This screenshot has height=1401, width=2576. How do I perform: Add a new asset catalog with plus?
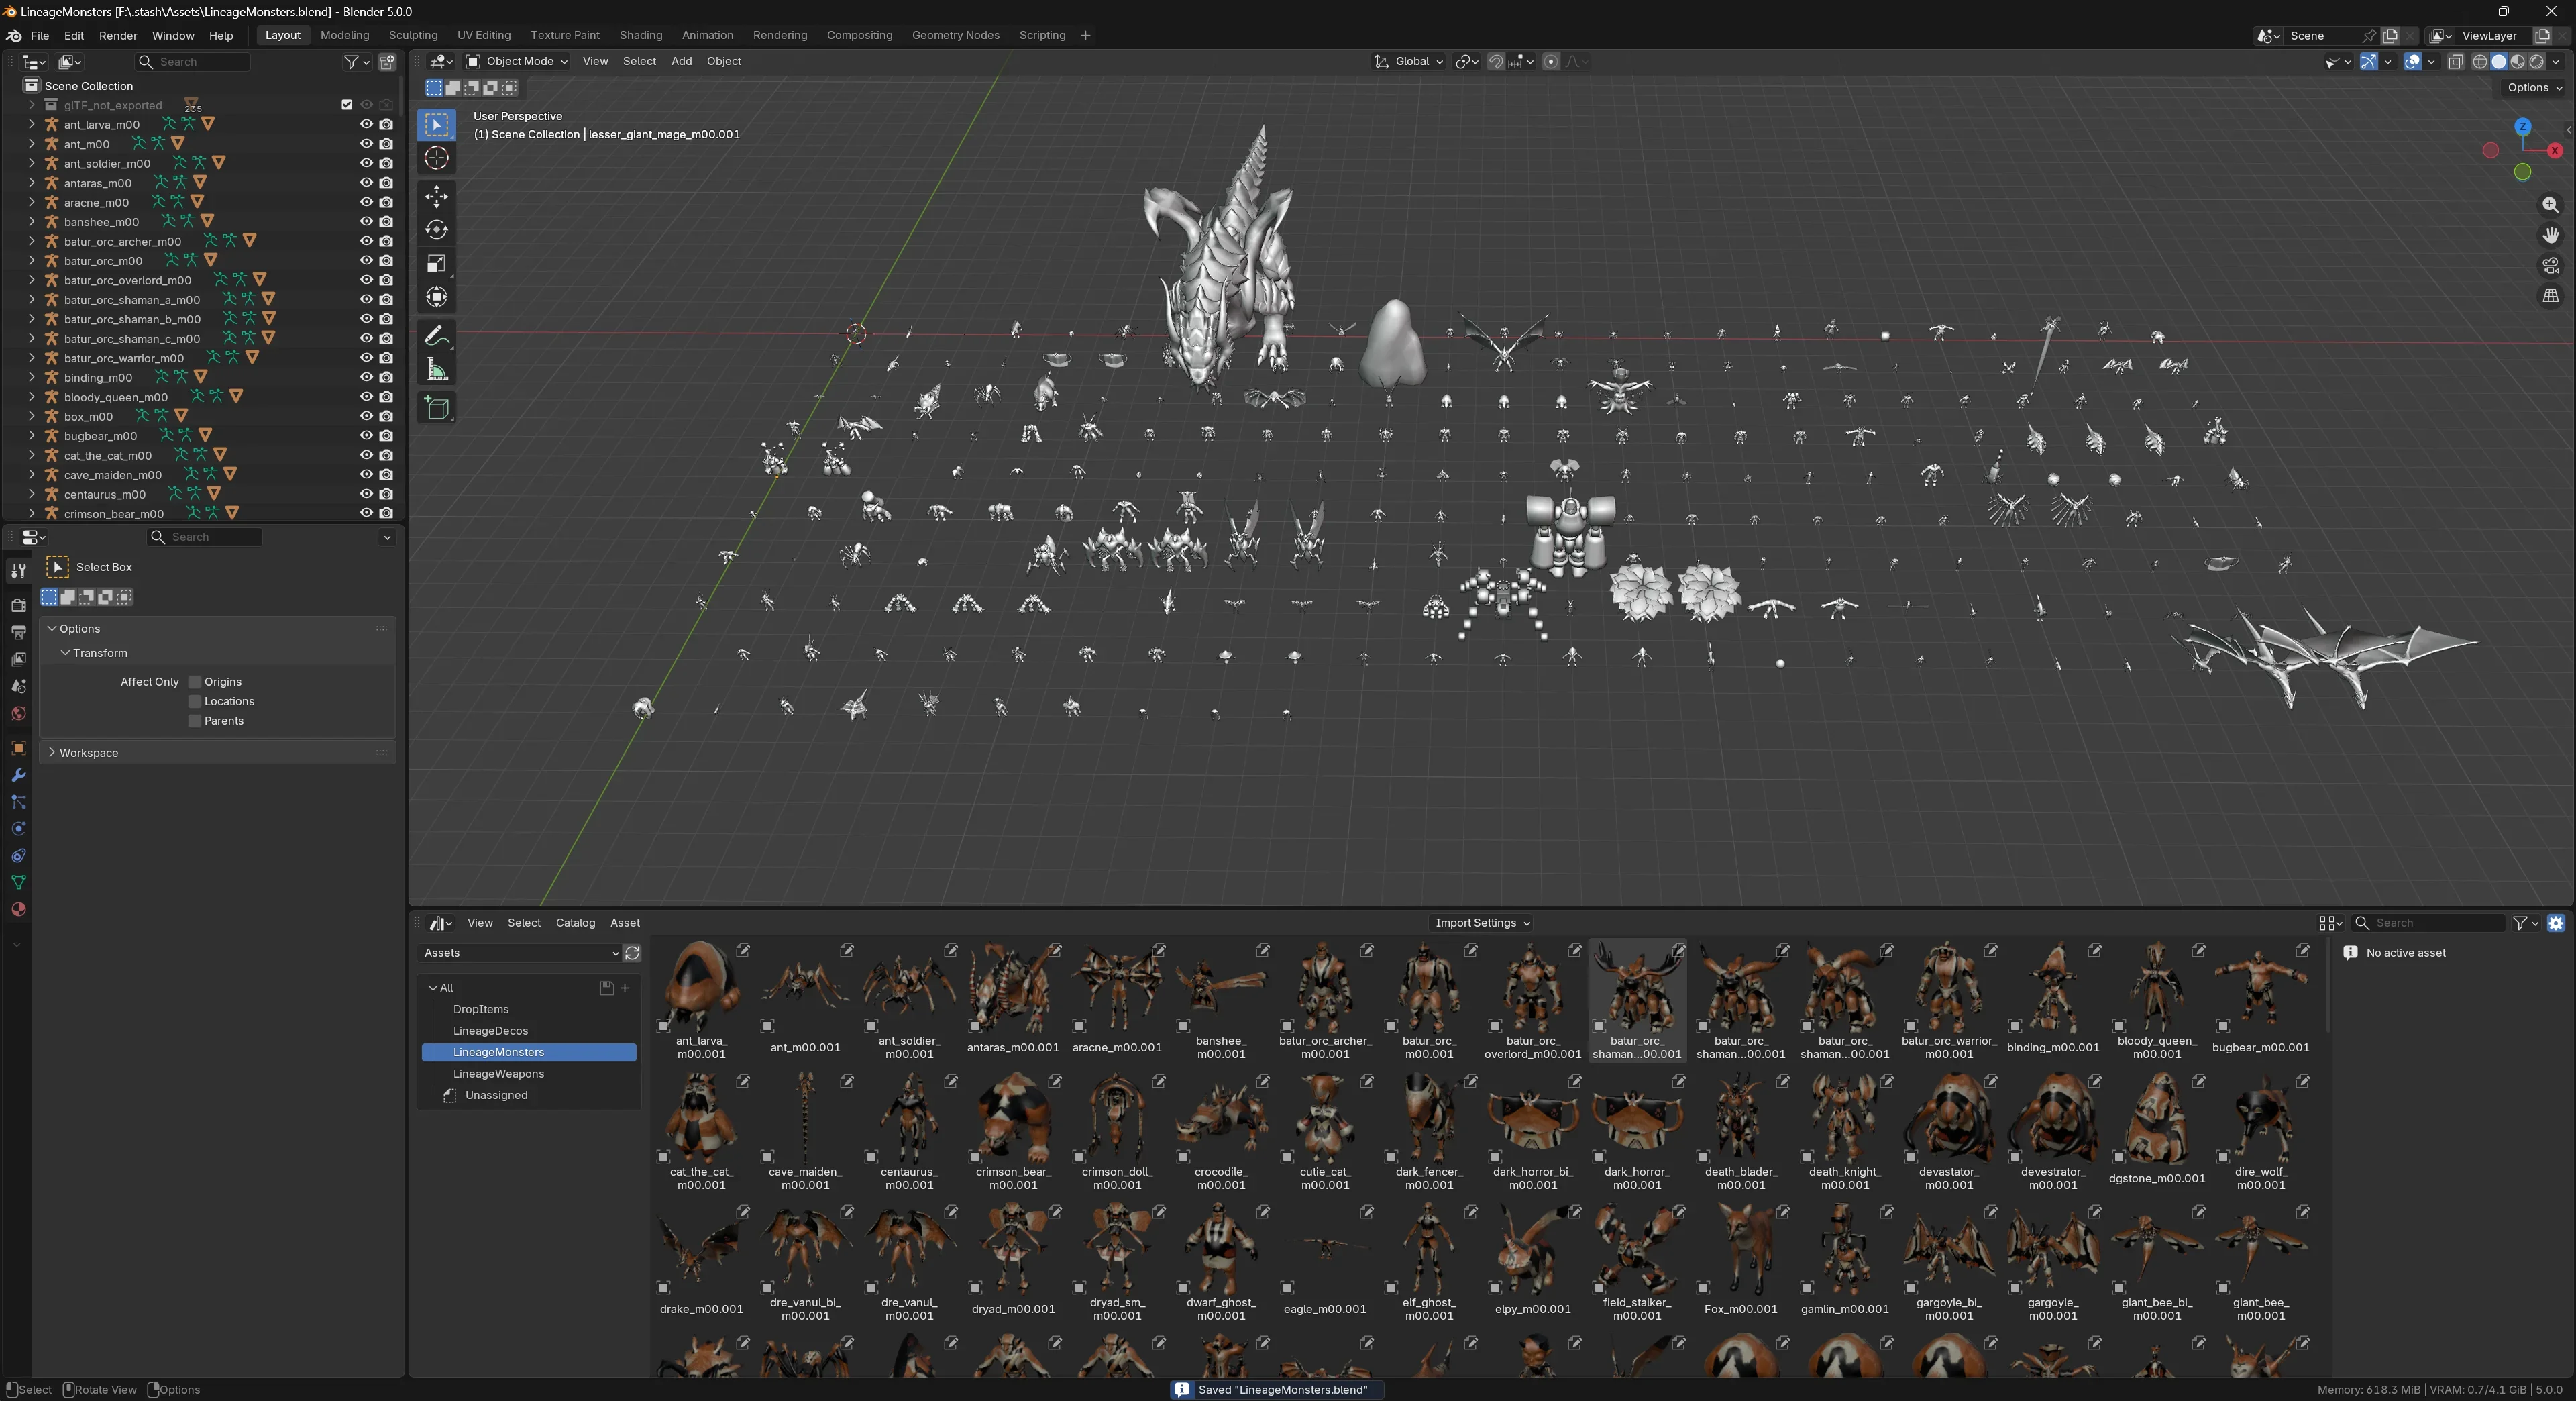(x=625, y=988)
